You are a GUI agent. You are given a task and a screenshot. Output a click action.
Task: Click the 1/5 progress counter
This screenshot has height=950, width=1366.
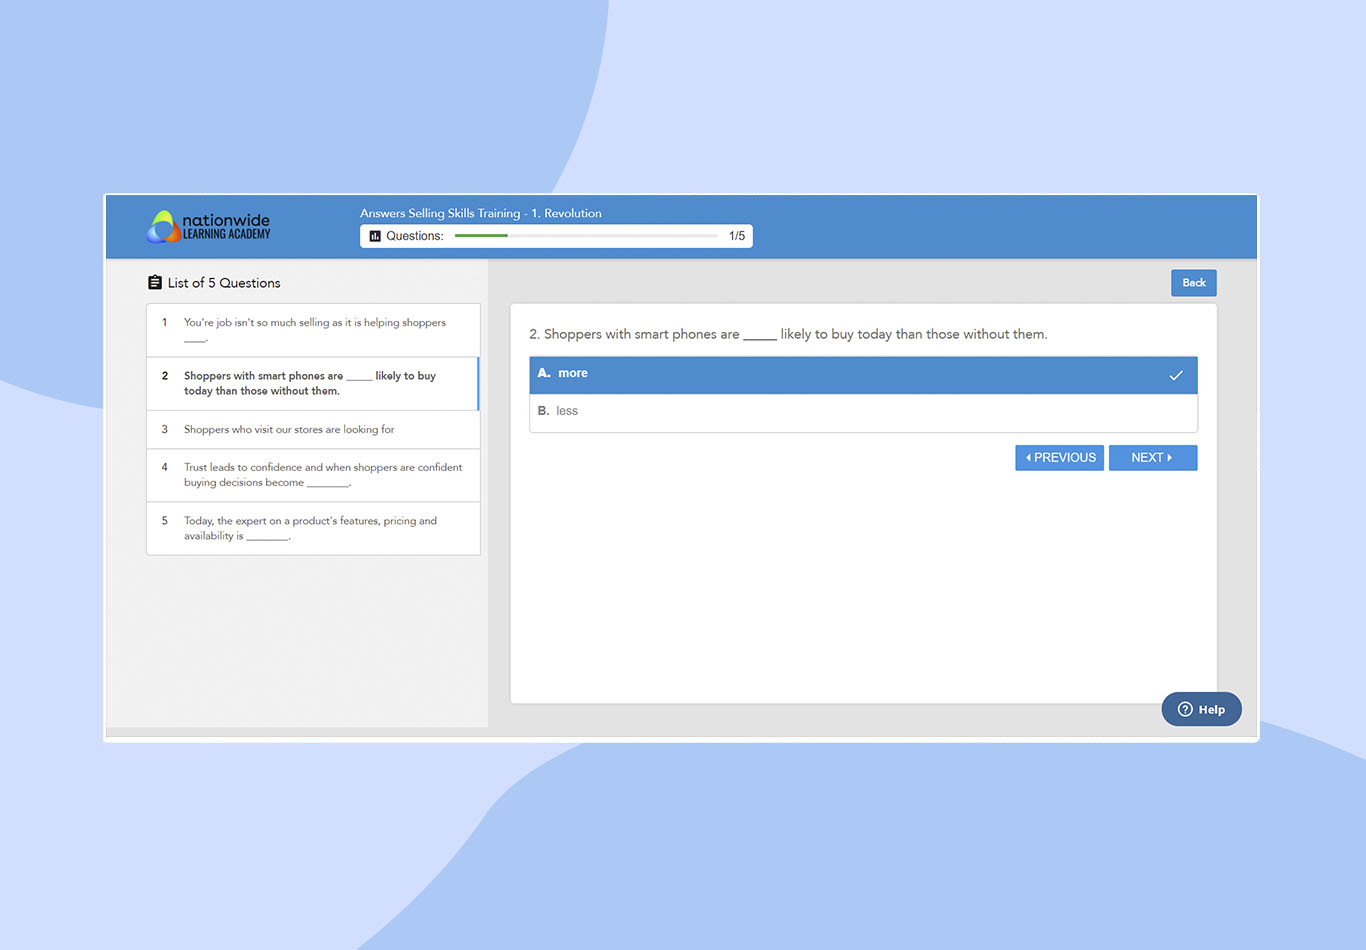coord(737,236)
